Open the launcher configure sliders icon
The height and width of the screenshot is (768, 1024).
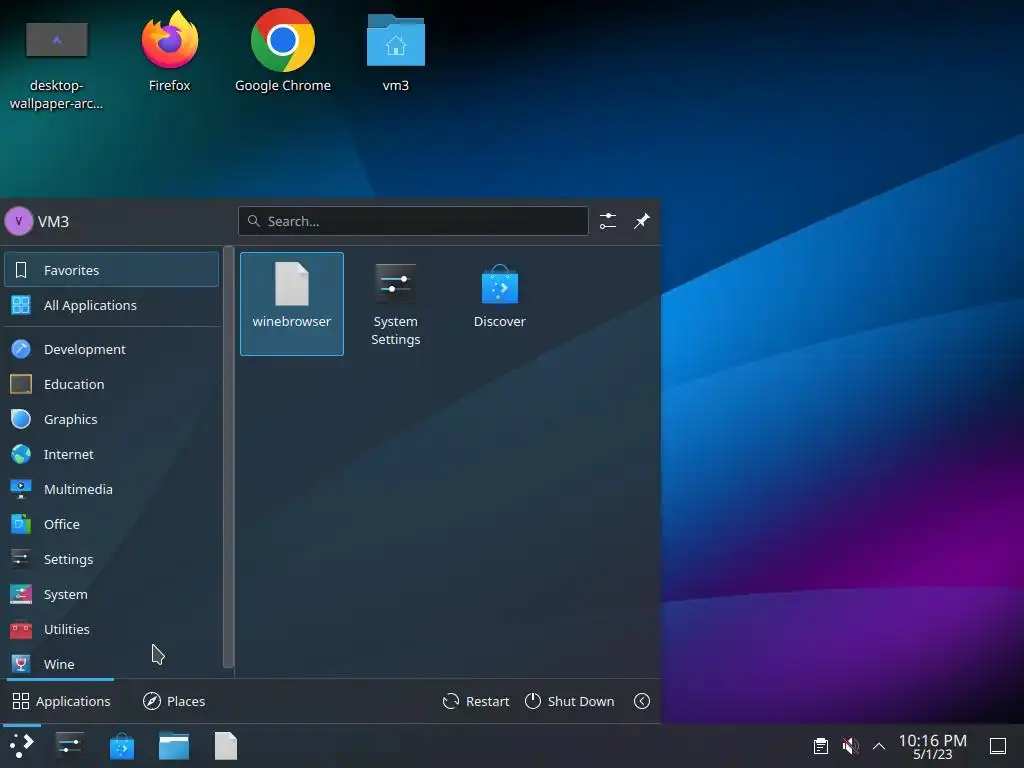(607, 221)
